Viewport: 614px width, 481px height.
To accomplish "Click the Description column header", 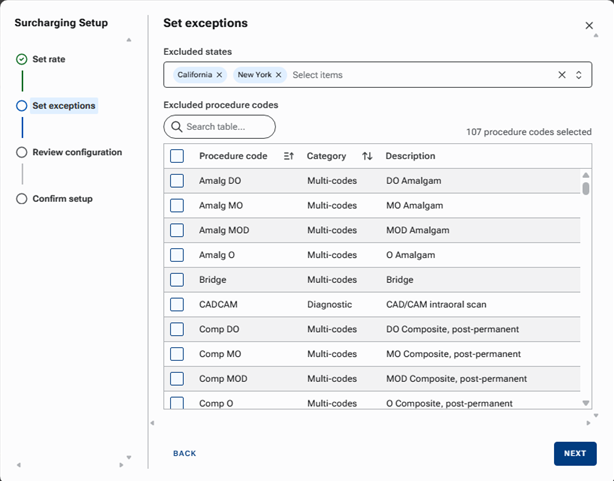I will tap(410, 156).
